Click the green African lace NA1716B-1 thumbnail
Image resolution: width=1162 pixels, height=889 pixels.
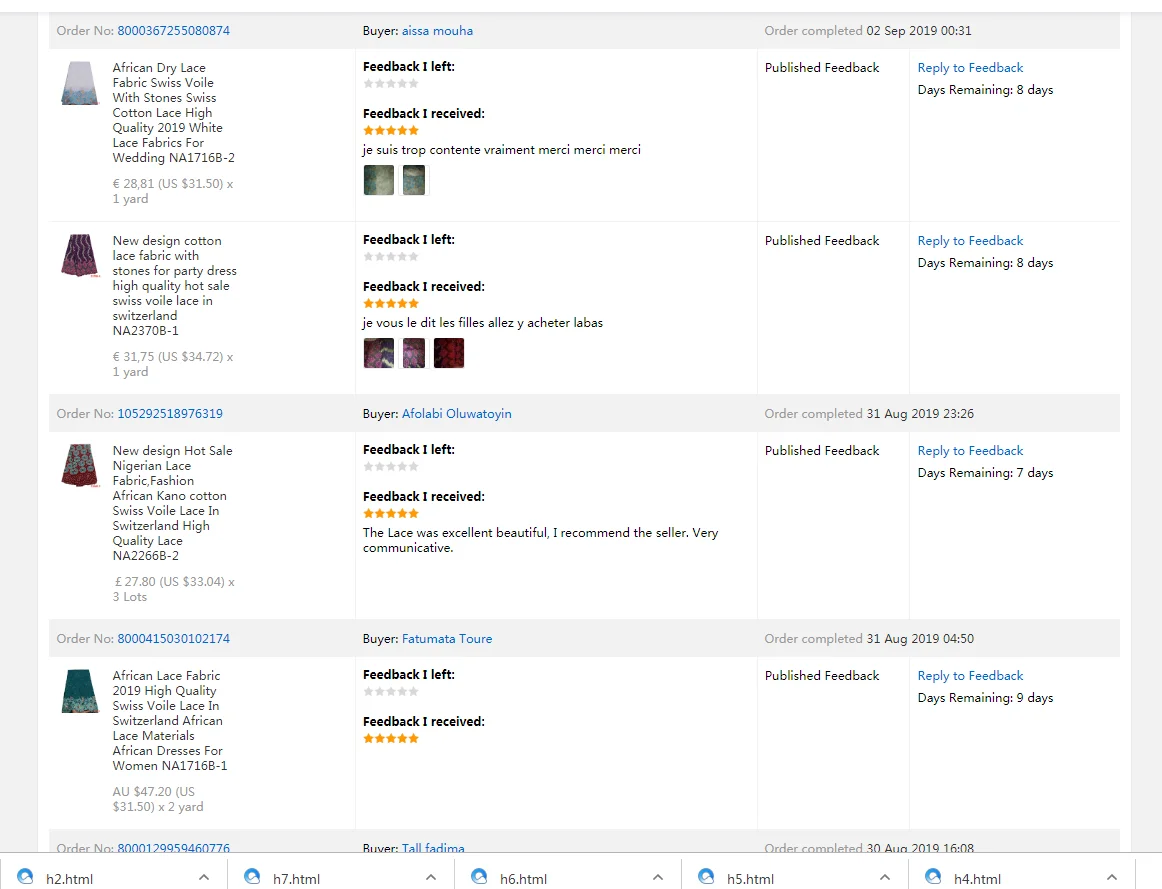click(80, 690)
